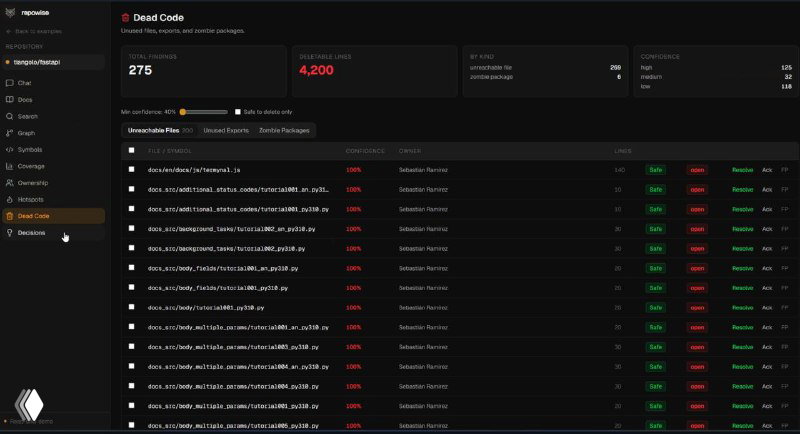The height and width of the screenshot is (434, 800).
Task: Open file docs/en/docs/js/termynal.js
Action: (x=194, y=170)
